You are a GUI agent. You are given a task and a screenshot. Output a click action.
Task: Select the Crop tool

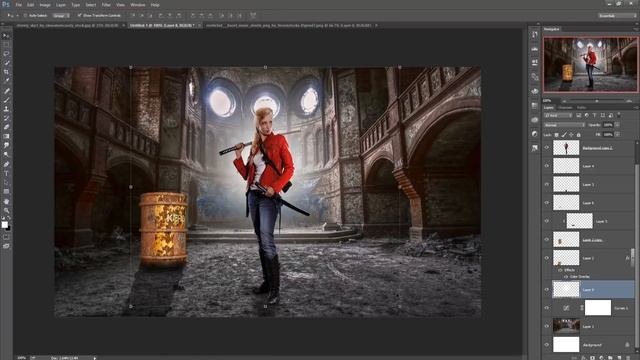coord(6,72)
